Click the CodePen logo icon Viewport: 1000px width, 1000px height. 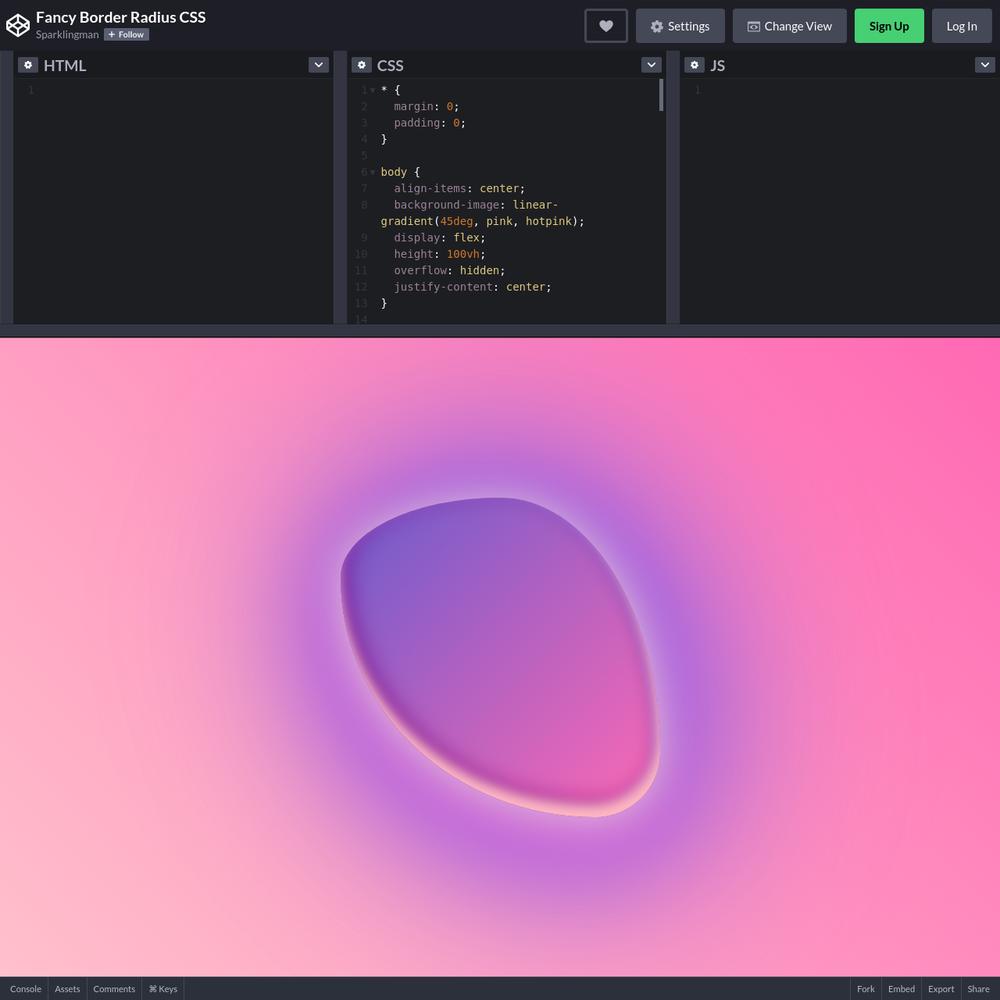18,26
